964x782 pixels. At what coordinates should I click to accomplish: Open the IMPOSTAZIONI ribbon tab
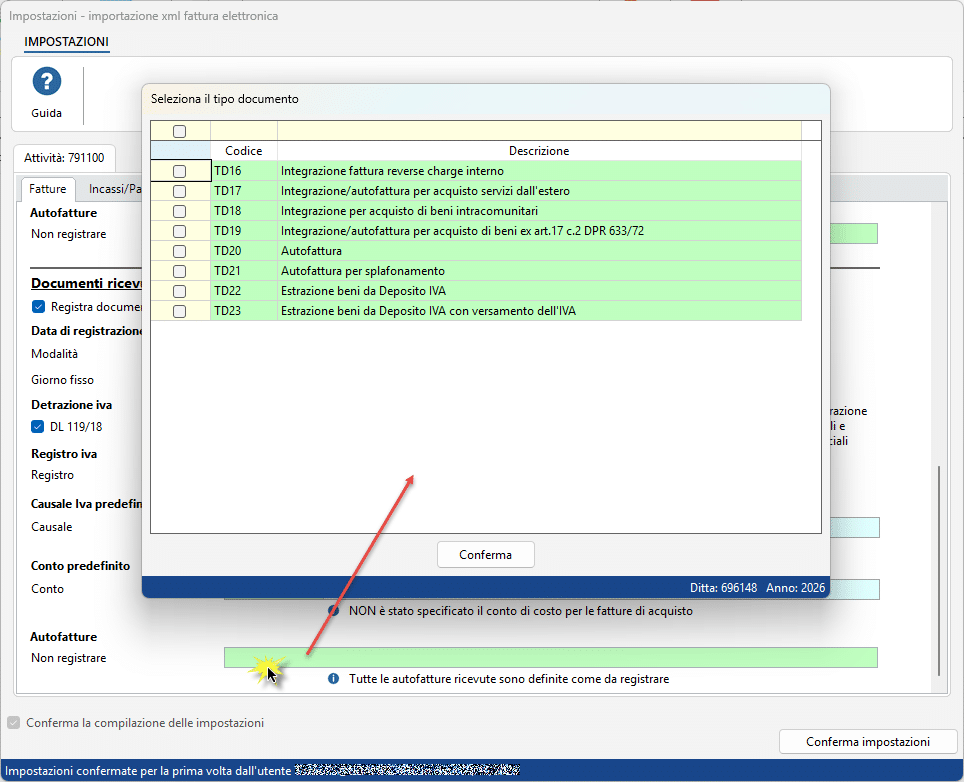[66, 42]
